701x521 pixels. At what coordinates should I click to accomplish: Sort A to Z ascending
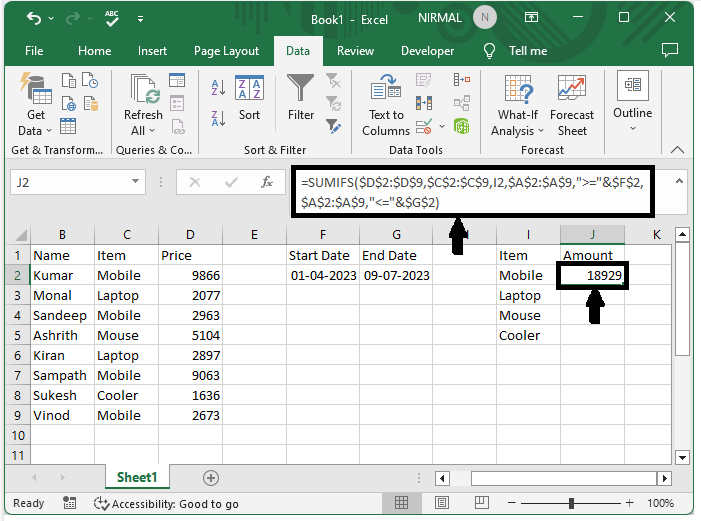[x=219, y=89]
